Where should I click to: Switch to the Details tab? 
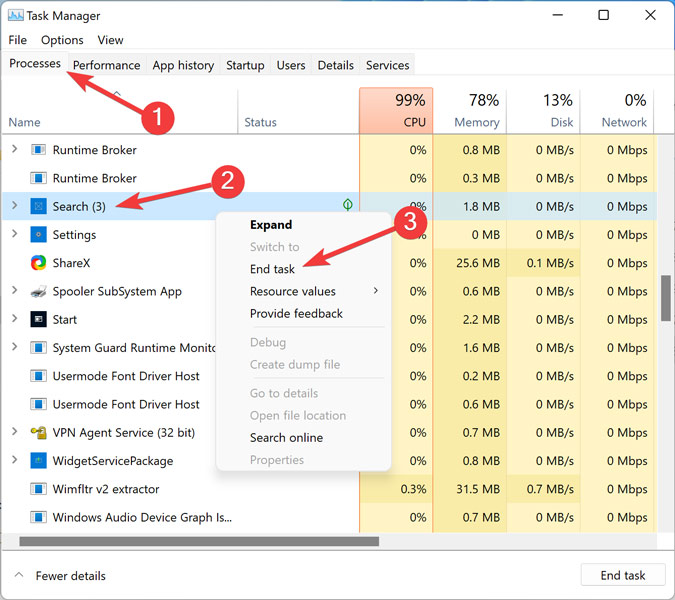click(336, 65)
